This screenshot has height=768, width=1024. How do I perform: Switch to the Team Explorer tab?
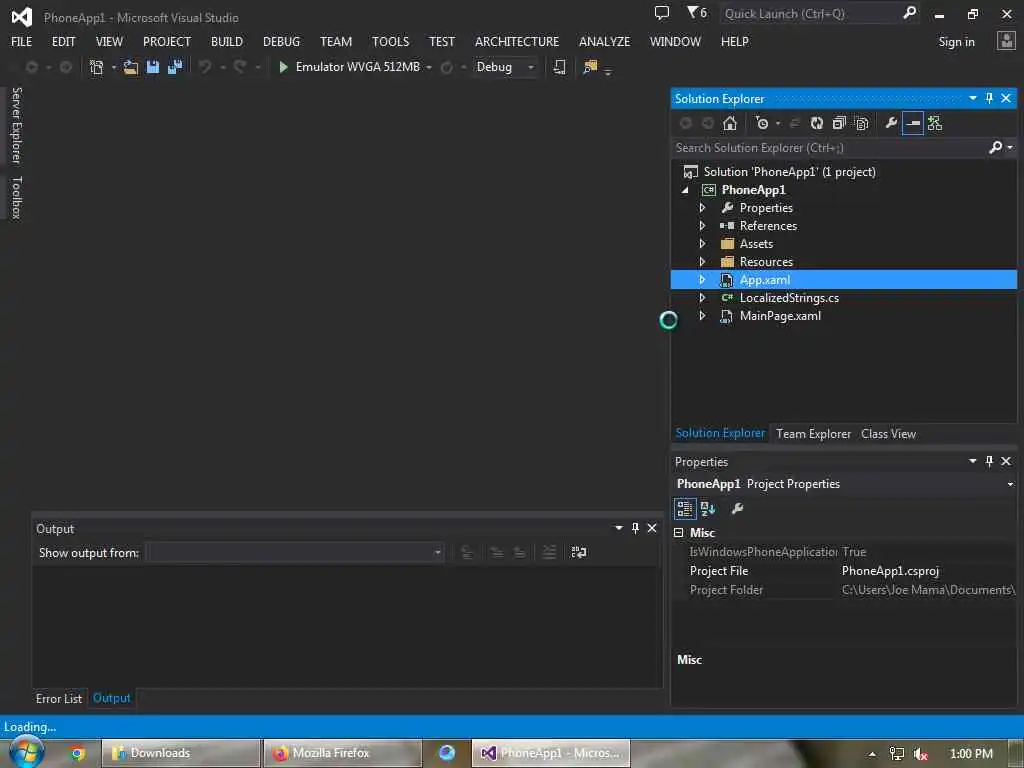(813, 434)
